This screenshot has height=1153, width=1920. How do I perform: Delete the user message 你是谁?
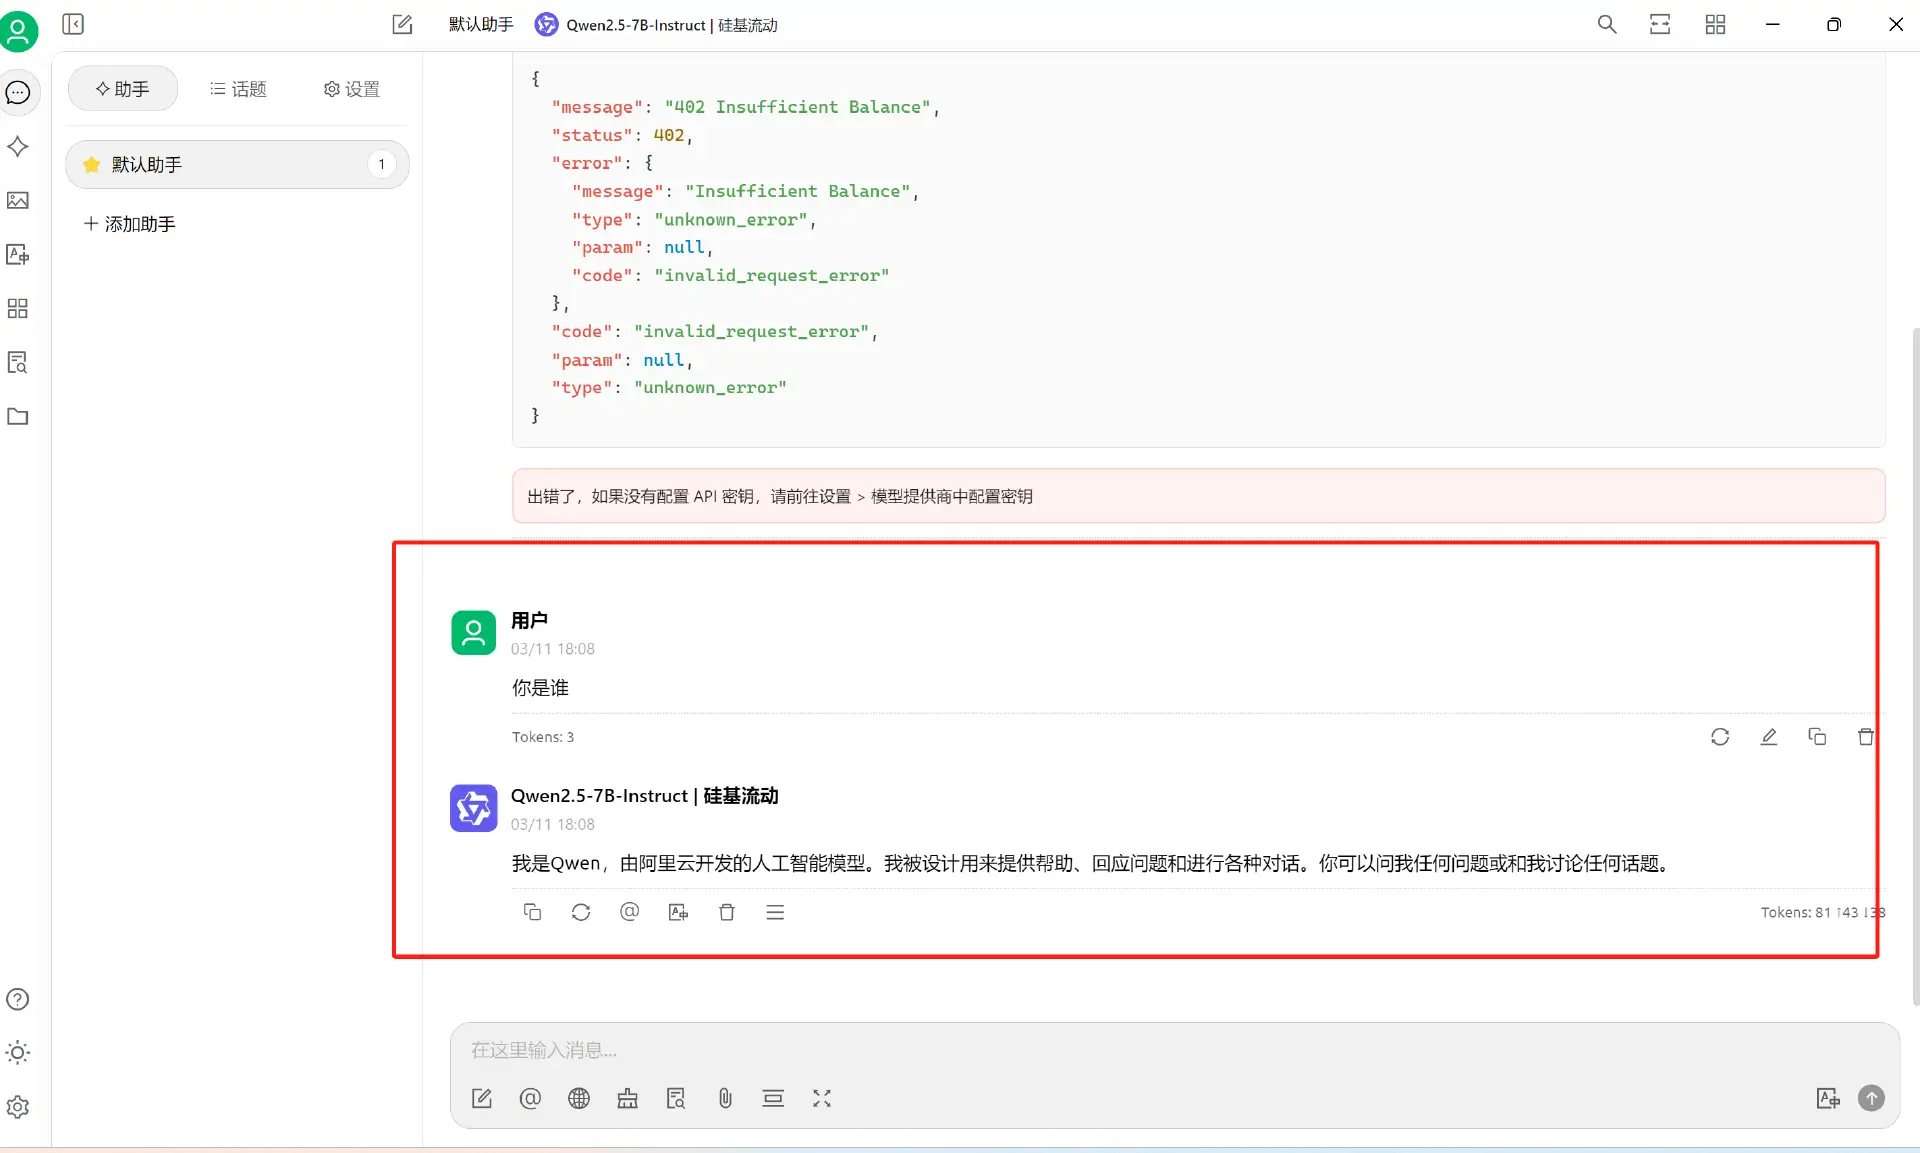coord(1866,737)
